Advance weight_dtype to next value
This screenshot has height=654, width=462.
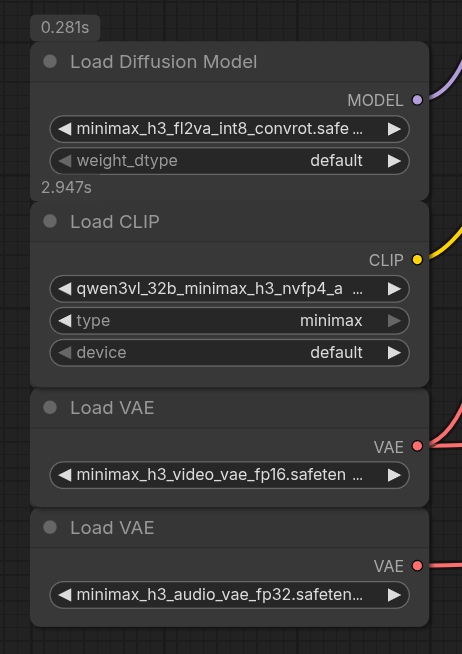coord(394,161)
